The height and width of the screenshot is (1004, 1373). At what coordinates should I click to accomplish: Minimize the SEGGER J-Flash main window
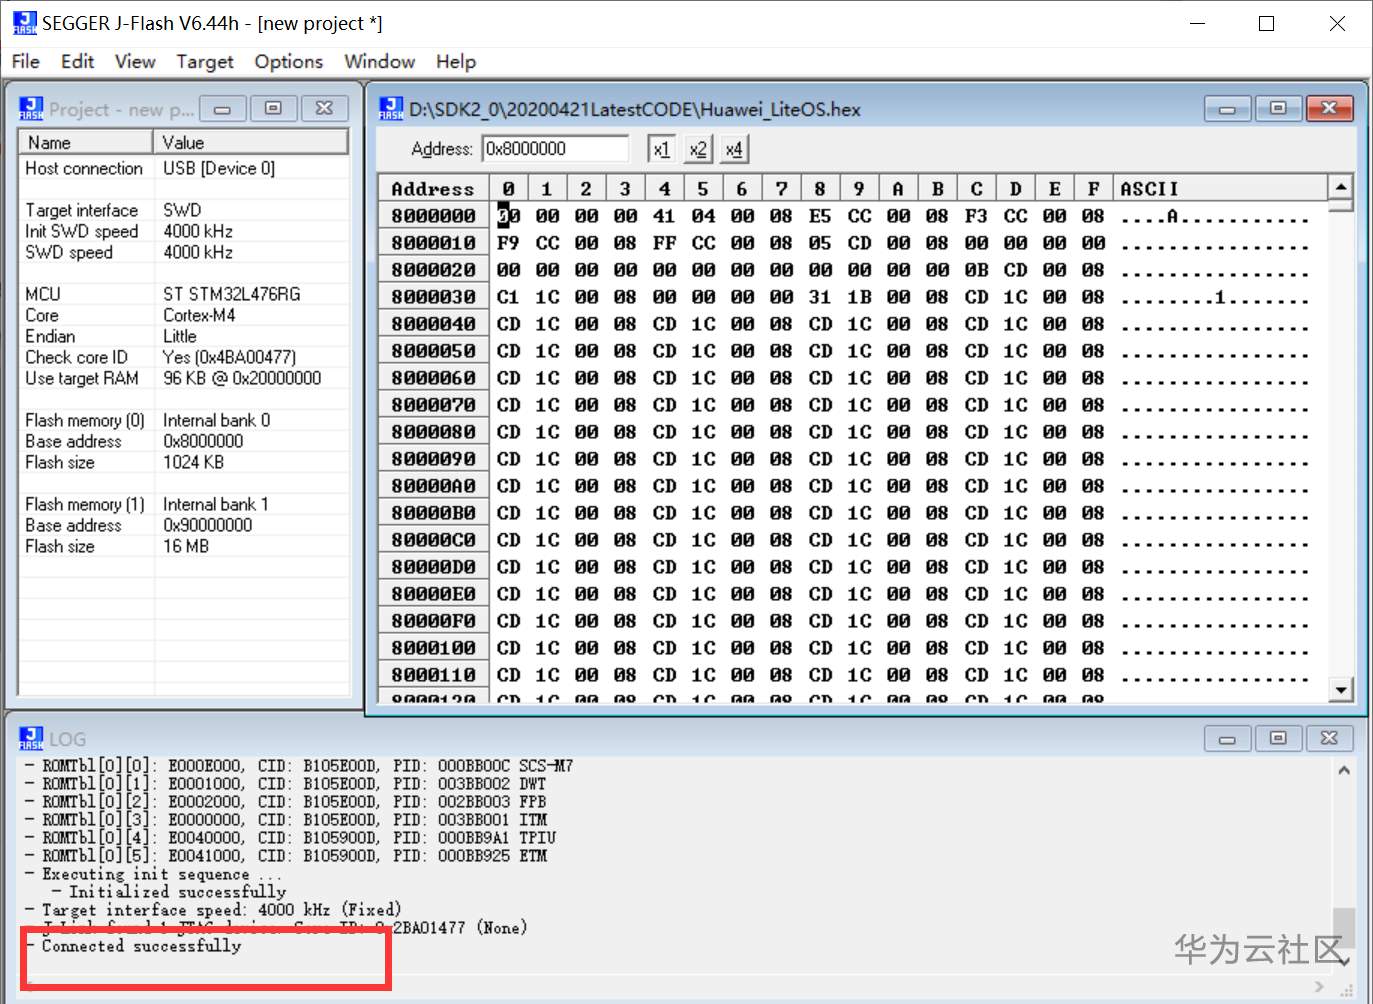[x=1197, y=24]
